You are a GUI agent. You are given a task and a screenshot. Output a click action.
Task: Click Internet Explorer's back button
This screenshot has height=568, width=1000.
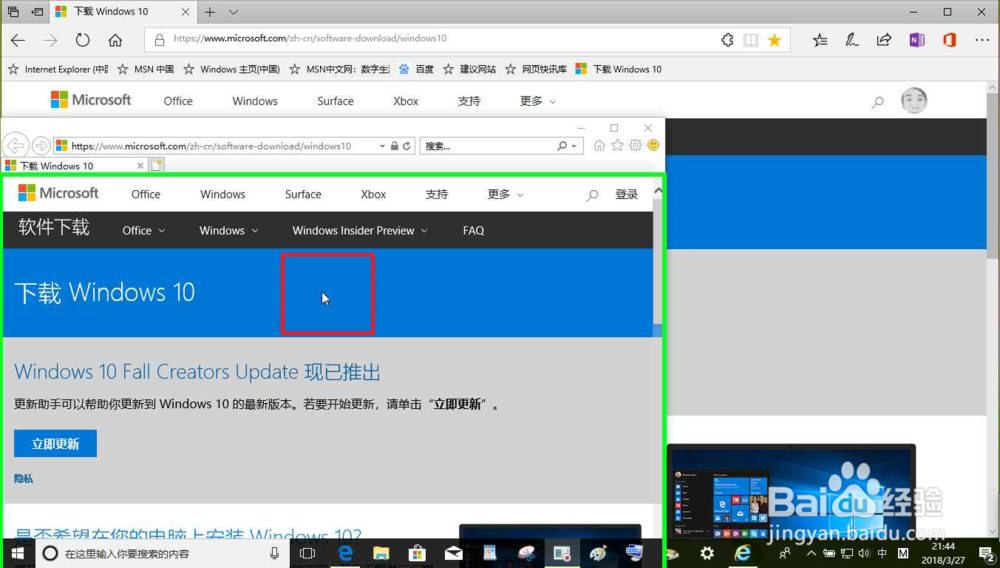click(15, 145)
